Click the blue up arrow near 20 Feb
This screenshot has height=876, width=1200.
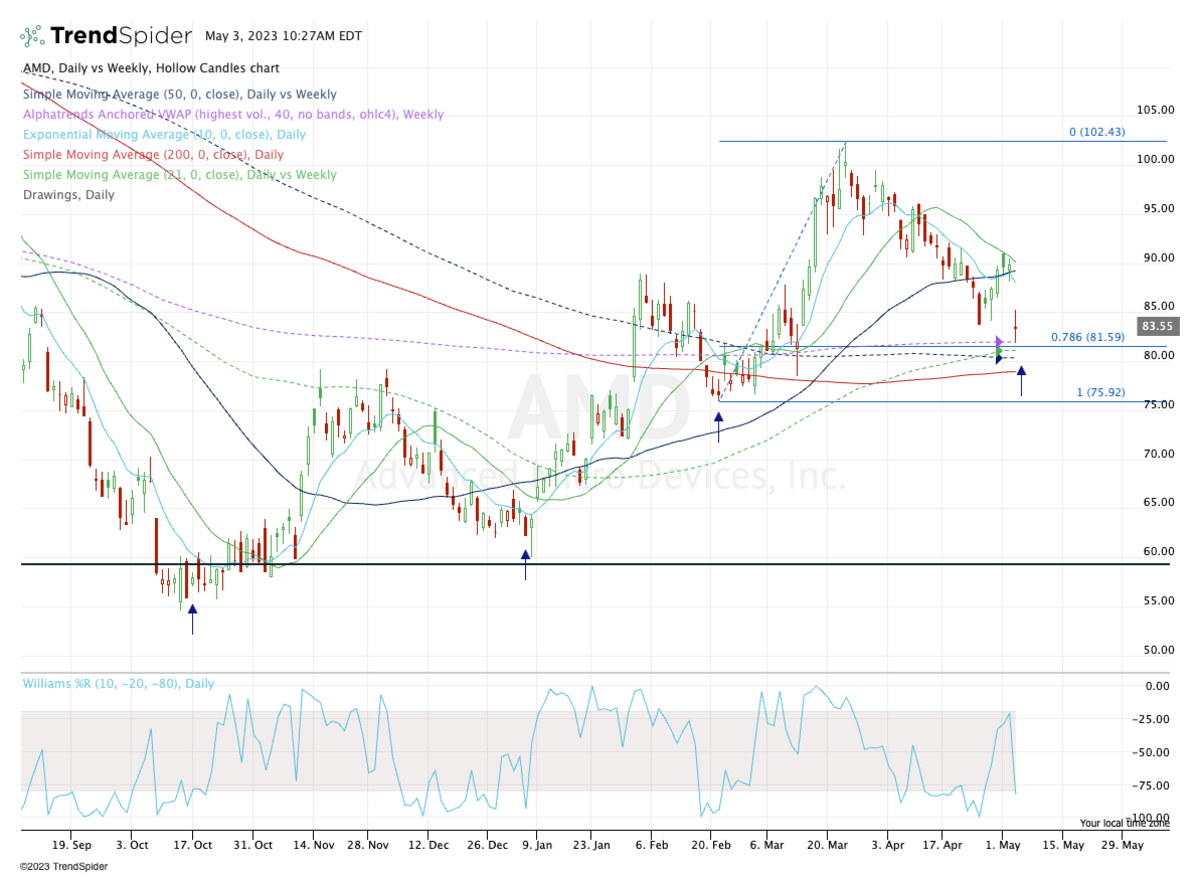pos(718,426)
